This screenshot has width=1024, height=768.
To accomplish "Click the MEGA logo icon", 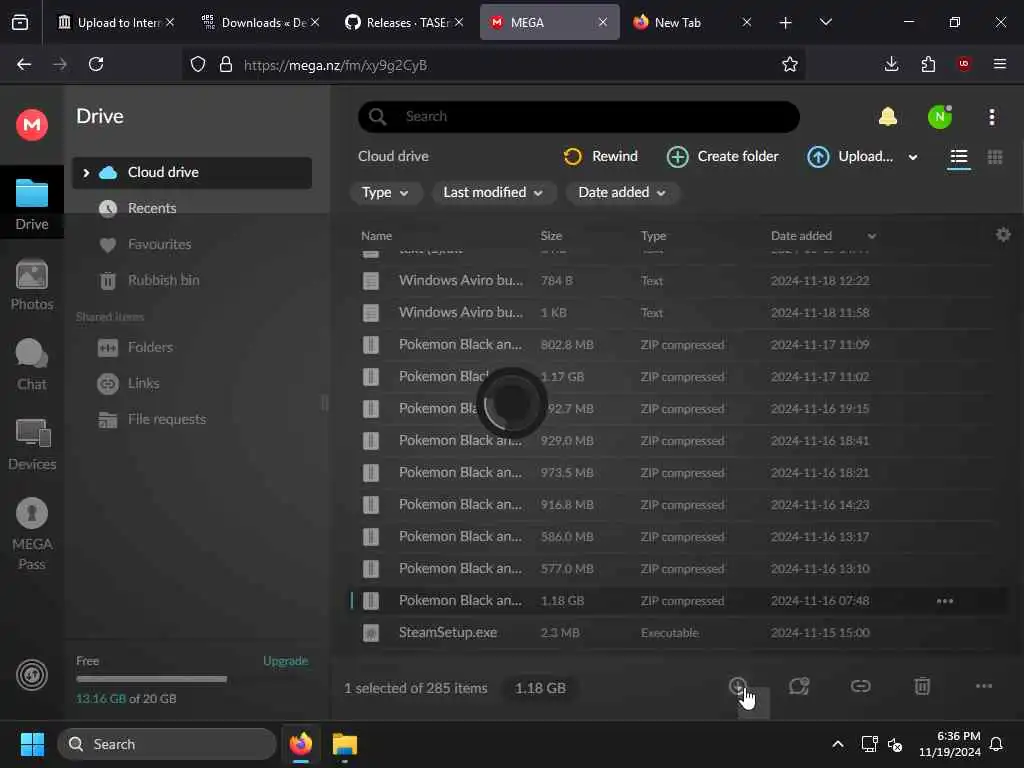I will tap(31, 124).
